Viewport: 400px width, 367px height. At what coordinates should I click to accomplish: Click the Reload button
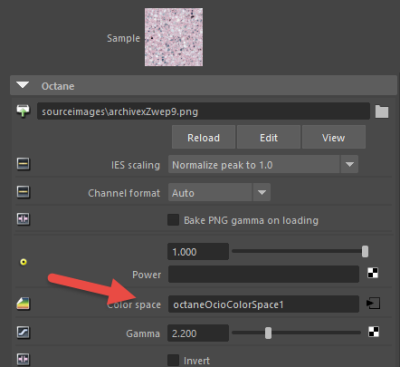coord(203,137)
